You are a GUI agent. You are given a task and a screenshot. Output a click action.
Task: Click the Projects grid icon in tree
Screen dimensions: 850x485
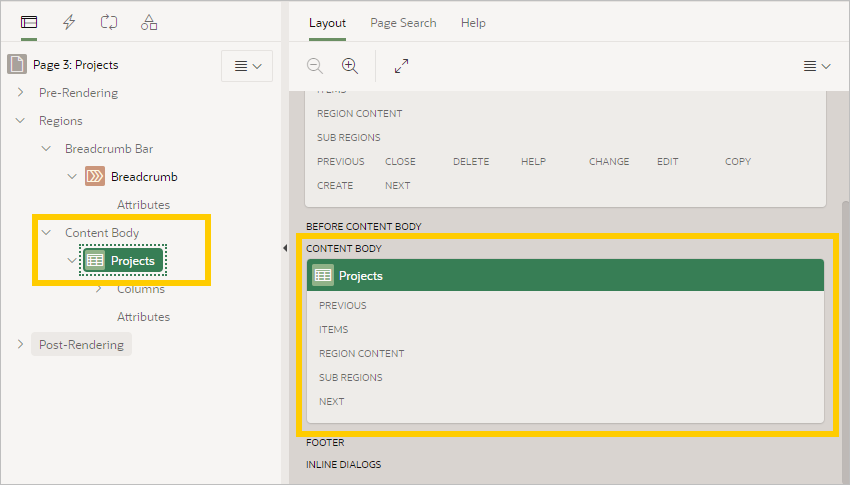[95, 261]
